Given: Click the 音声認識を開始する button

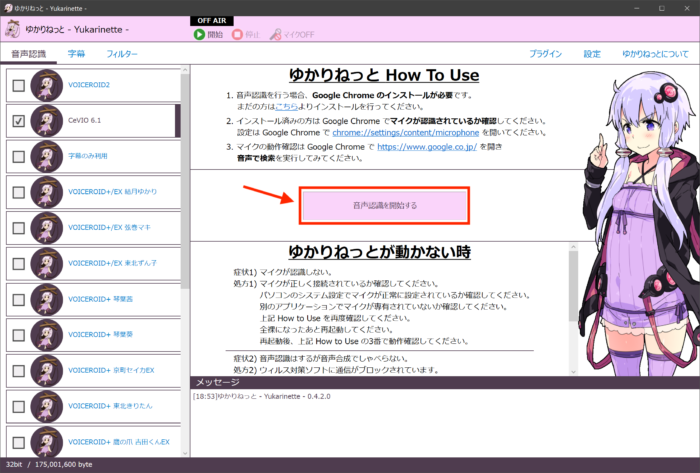Looking at the screenshot, I should coord(384,205).
